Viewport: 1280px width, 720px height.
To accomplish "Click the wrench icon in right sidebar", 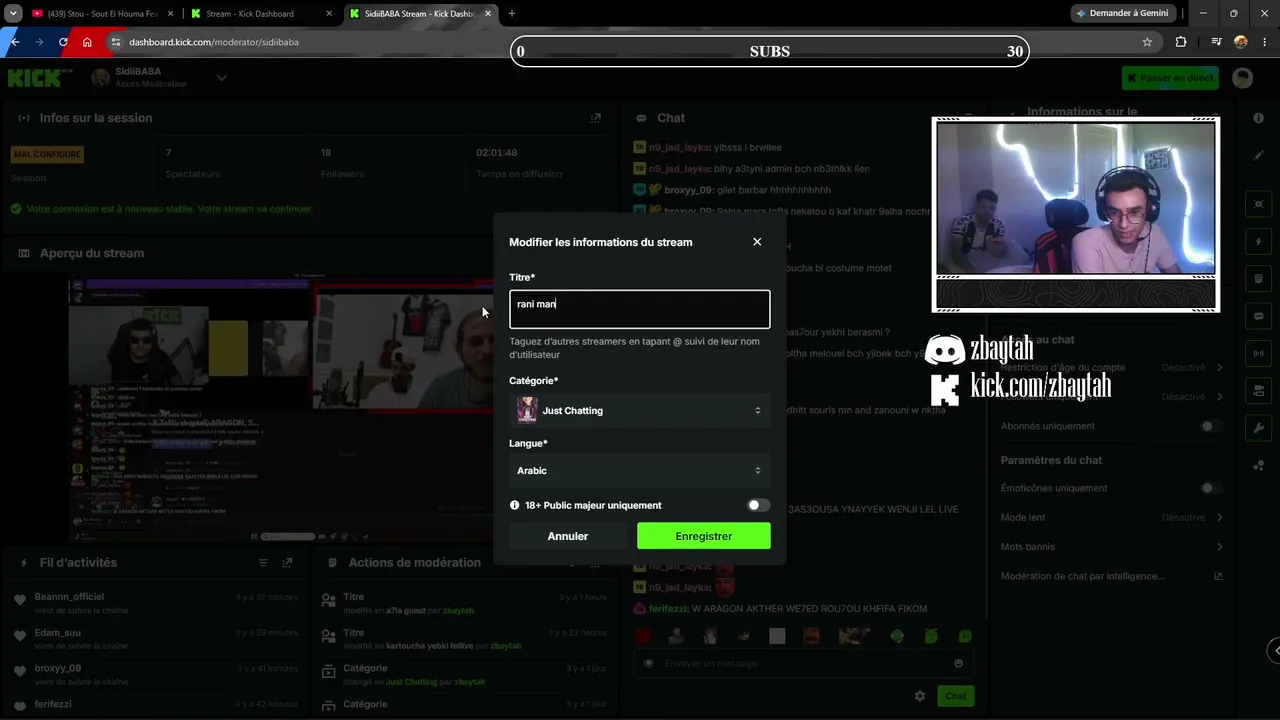I will (x=1258, y=428).
